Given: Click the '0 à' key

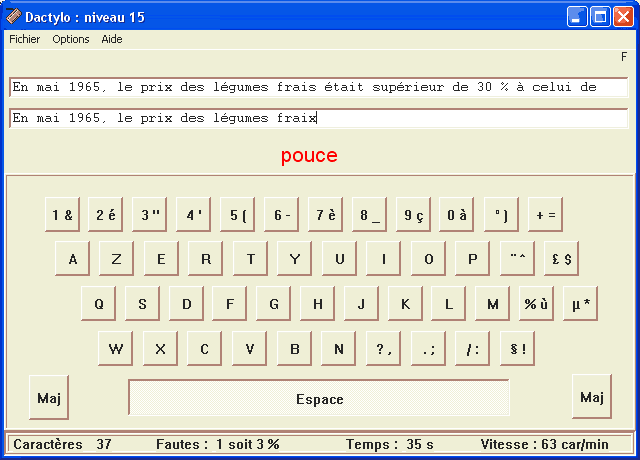Looking at the screenshot, I should (457, 215).
